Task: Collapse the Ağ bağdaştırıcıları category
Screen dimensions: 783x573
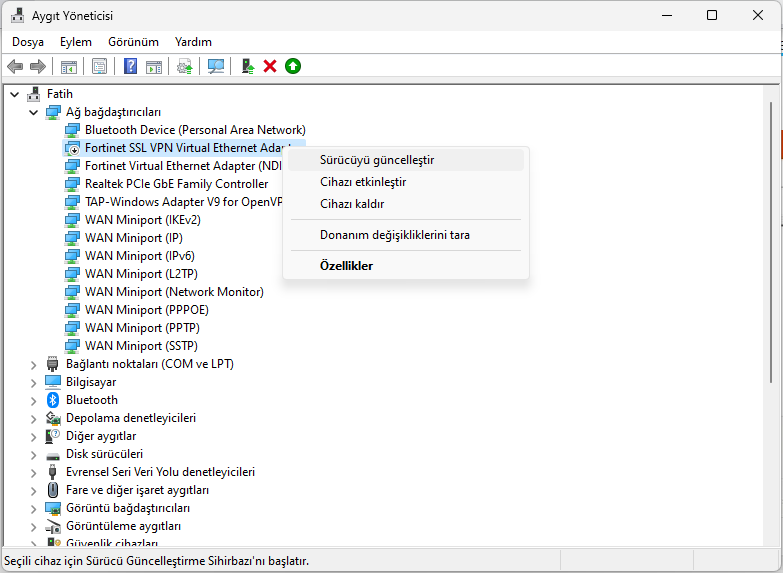Action: [x=34, y=112]
